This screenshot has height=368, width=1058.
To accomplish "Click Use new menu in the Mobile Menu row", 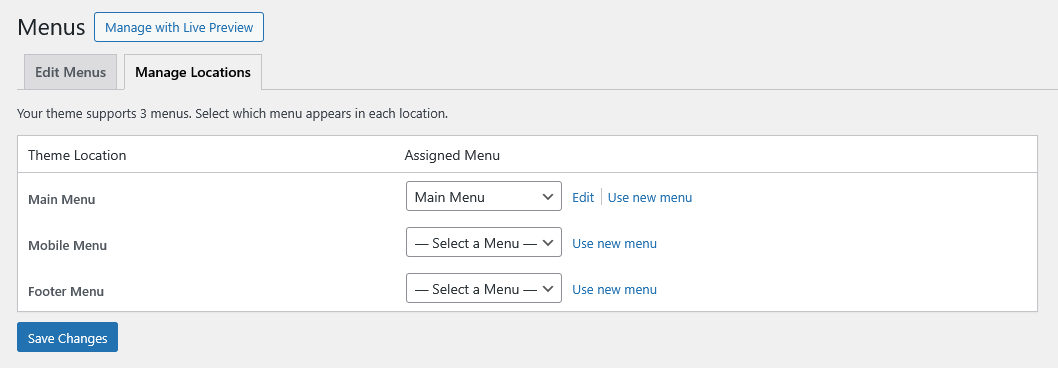I will [x=615, y=243].
